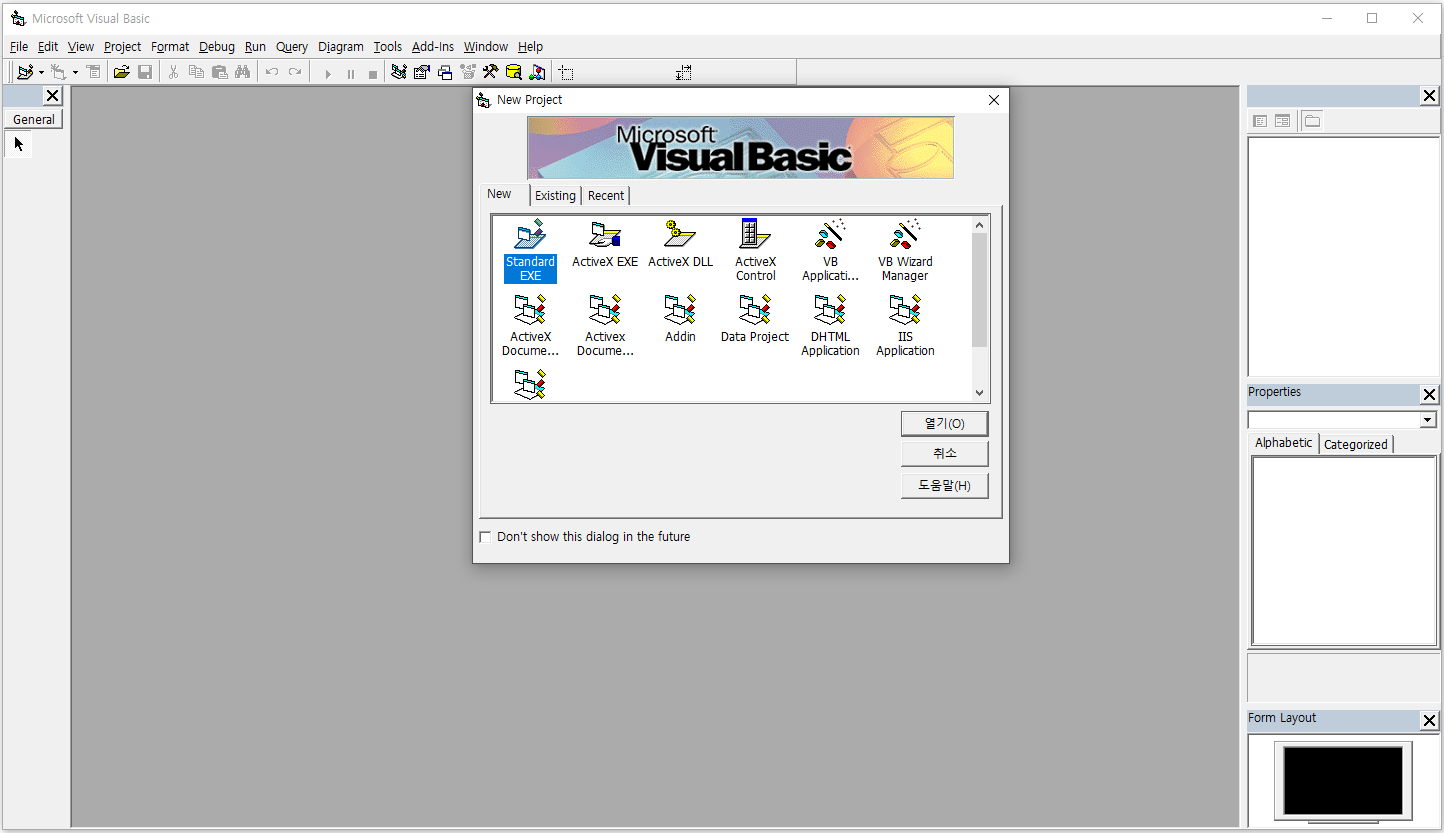Open dropdown arrow beside Add Form icon
The image size is (1444, 833).
point(75,73)
